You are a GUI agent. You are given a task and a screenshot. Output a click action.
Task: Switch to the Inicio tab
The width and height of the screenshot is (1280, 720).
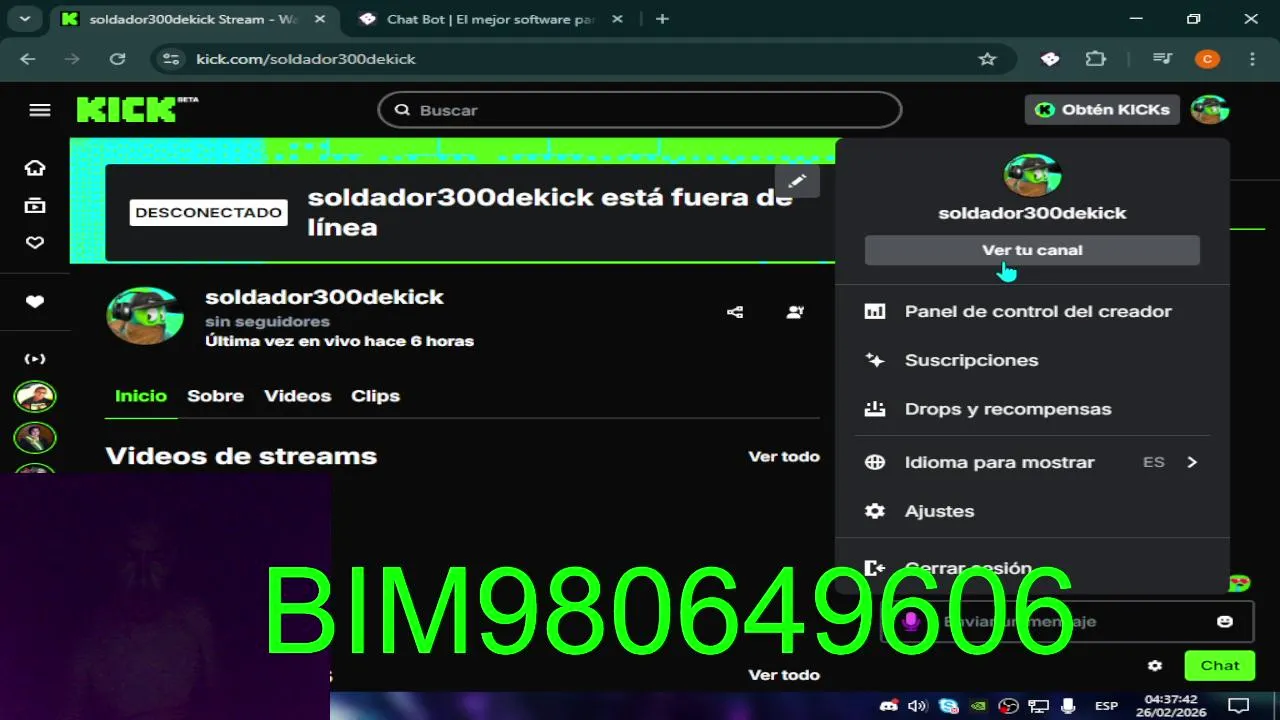[x=141, y=396]
